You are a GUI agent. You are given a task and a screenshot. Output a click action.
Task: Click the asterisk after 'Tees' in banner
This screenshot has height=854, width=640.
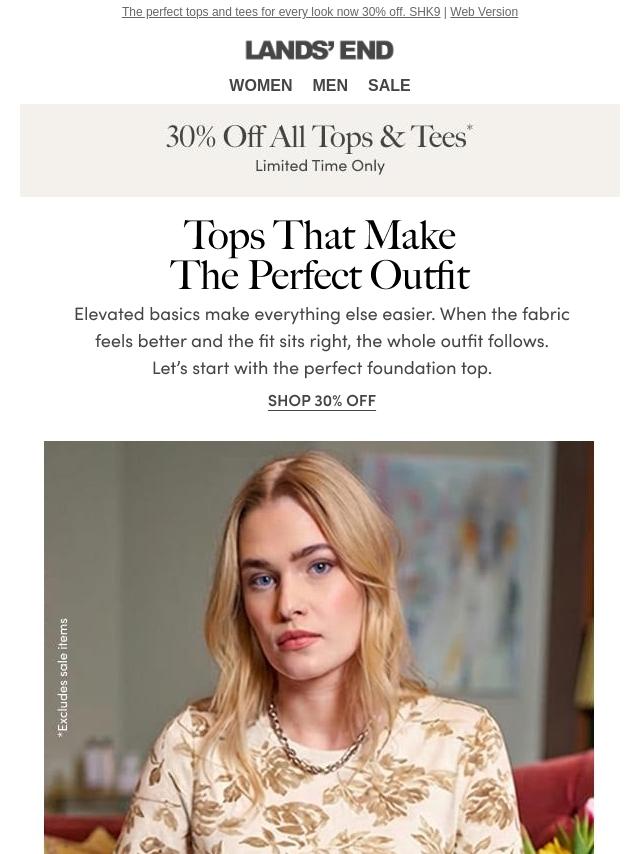coord(470,127)
